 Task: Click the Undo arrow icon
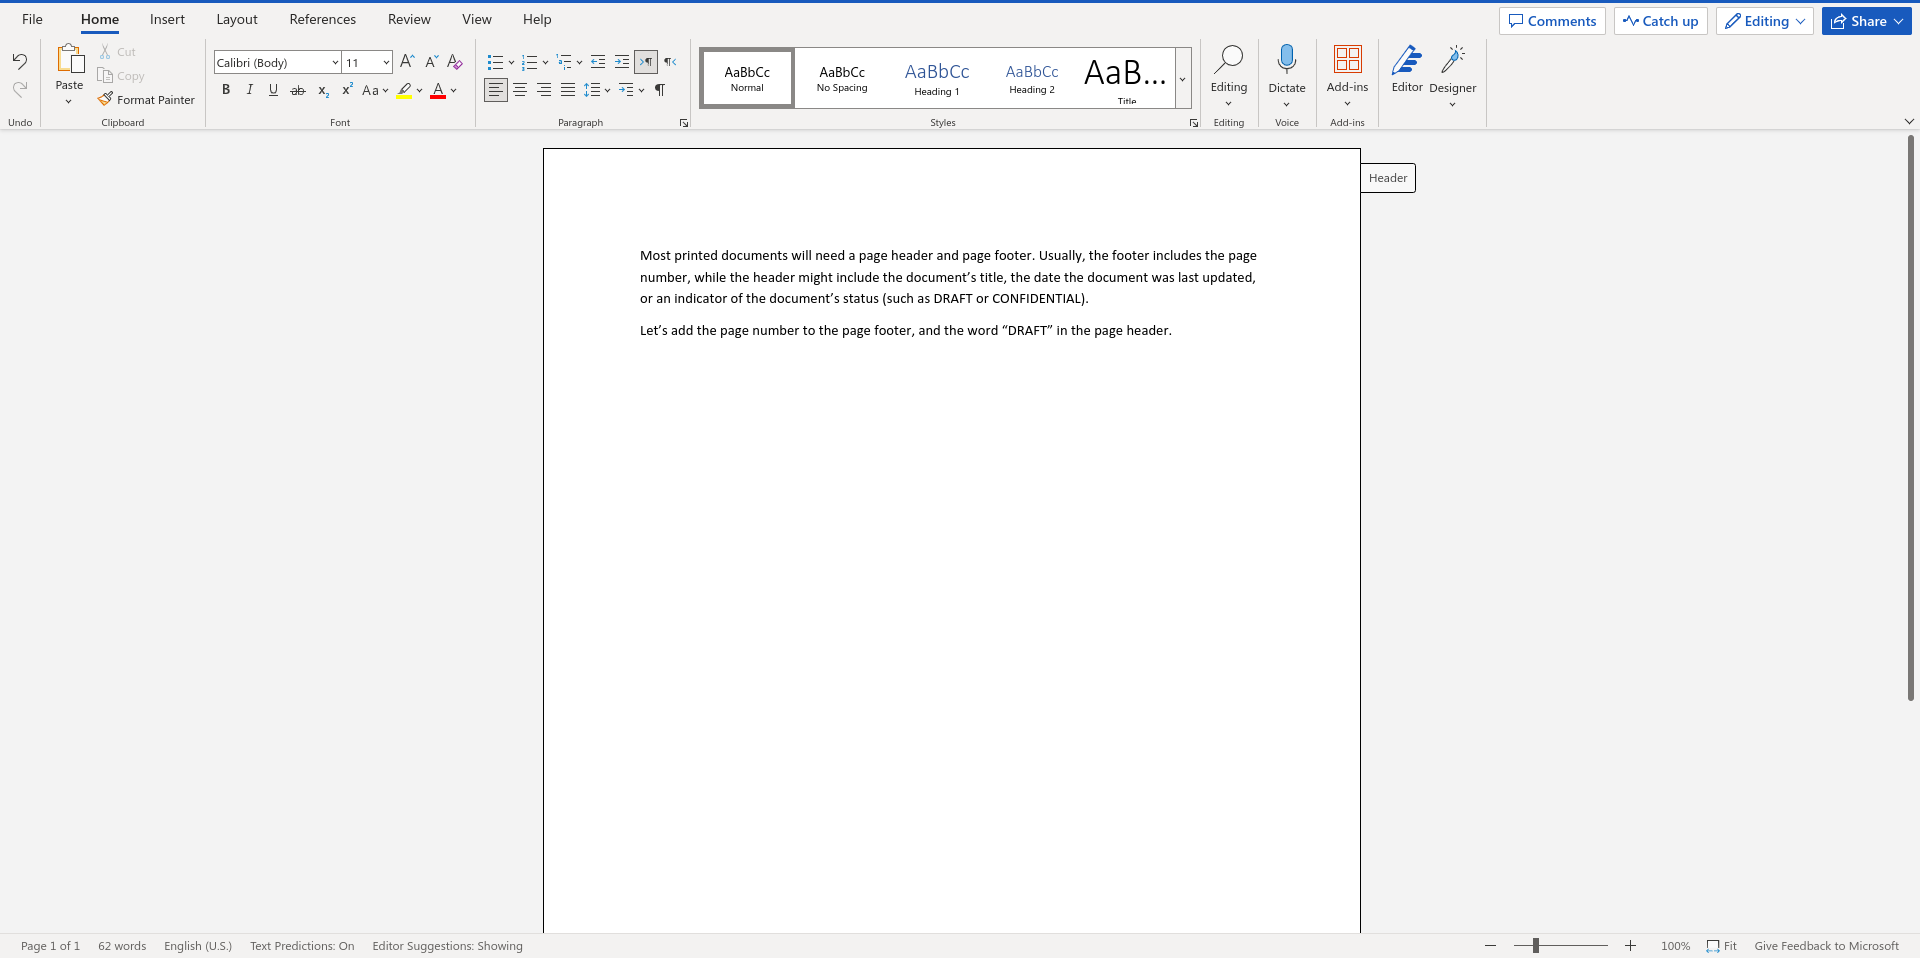point(20,62)
